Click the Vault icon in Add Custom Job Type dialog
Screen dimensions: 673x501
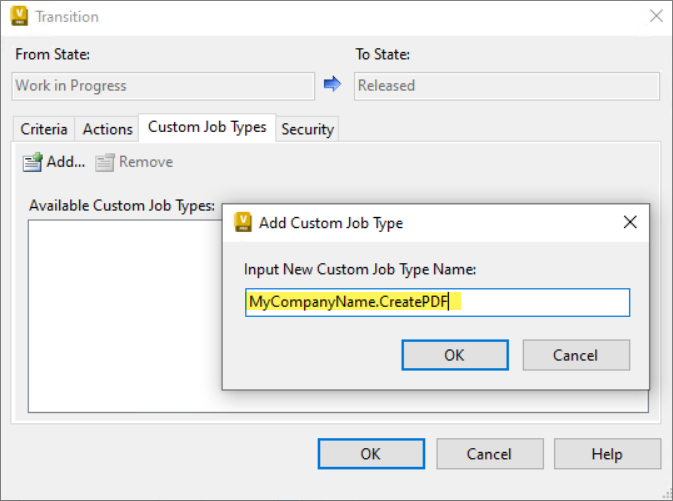[243, 222]
